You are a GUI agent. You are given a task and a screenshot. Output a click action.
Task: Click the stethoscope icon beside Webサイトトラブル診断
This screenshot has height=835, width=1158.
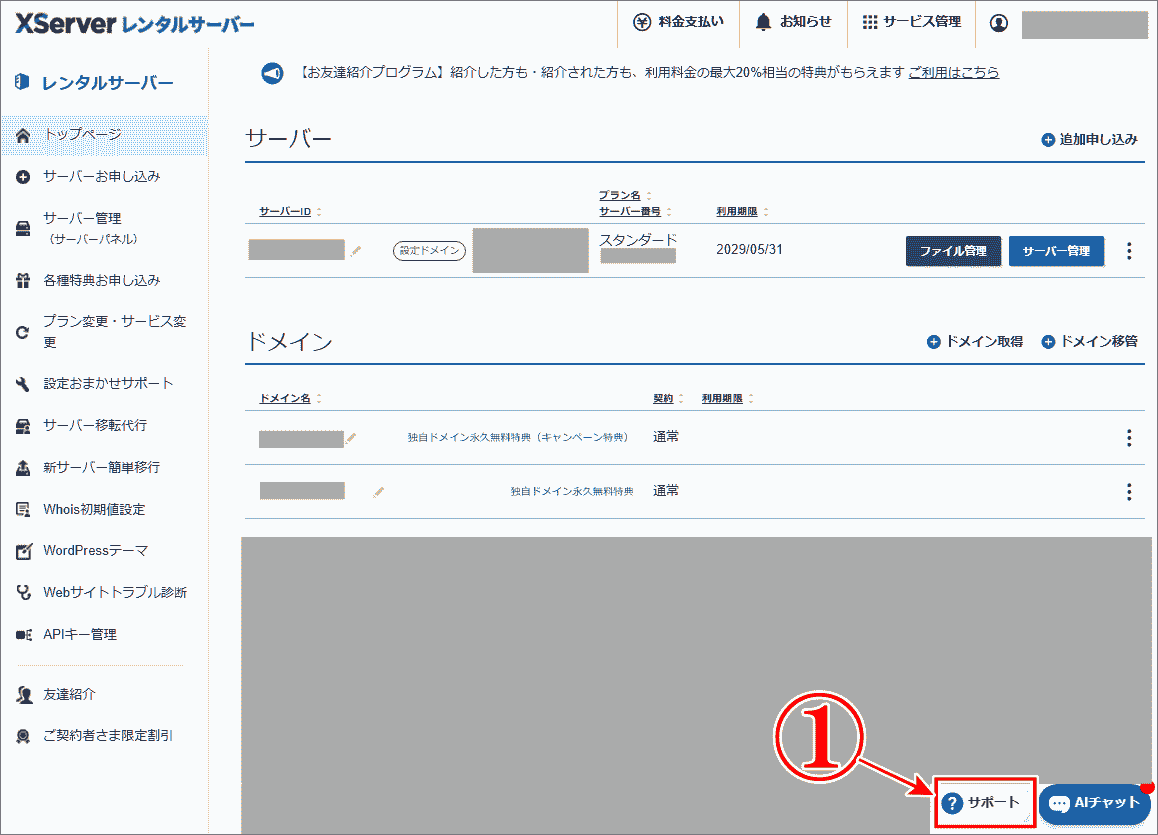(x=24, y=593)
